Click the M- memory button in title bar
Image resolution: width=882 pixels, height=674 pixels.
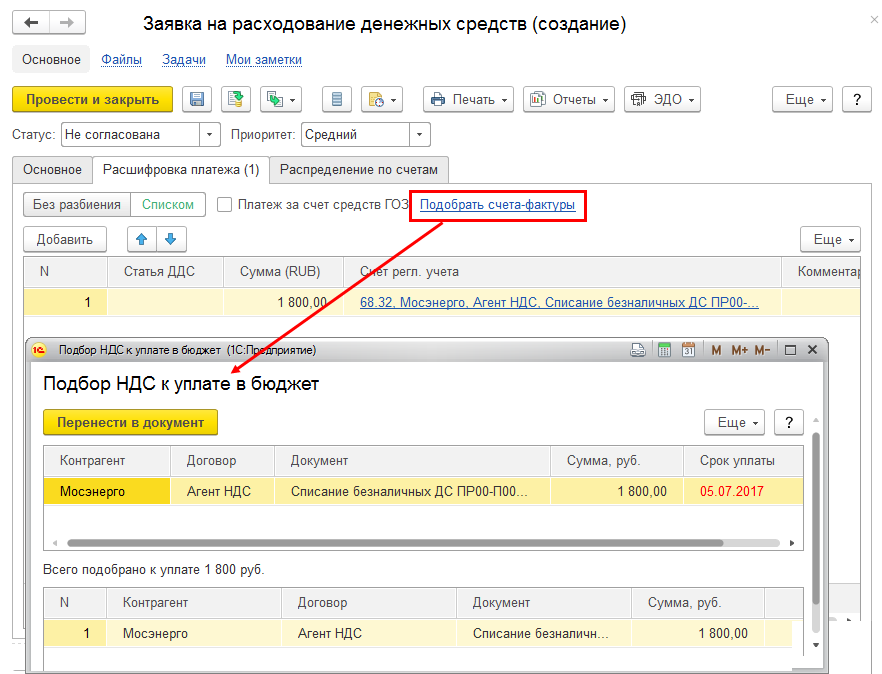[762, 351]
